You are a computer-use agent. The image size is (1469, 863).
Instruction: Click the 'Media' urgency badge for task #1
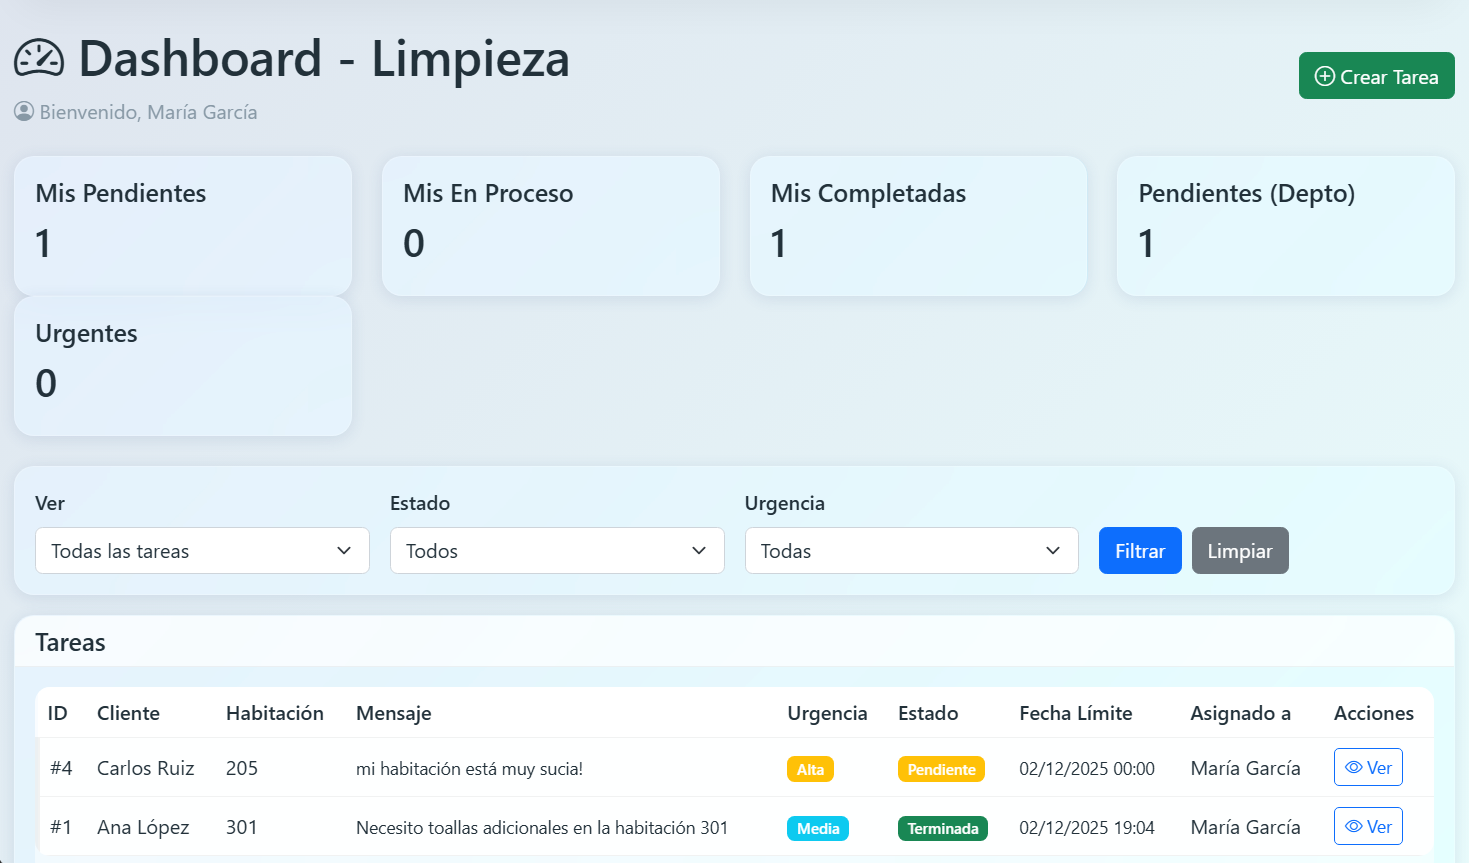[x=818, y=828]
